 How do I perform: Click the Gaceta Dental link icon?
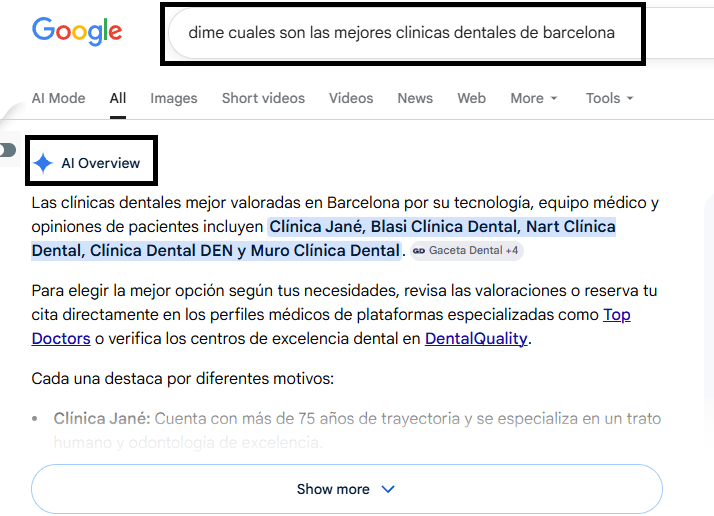pos(419,250)
